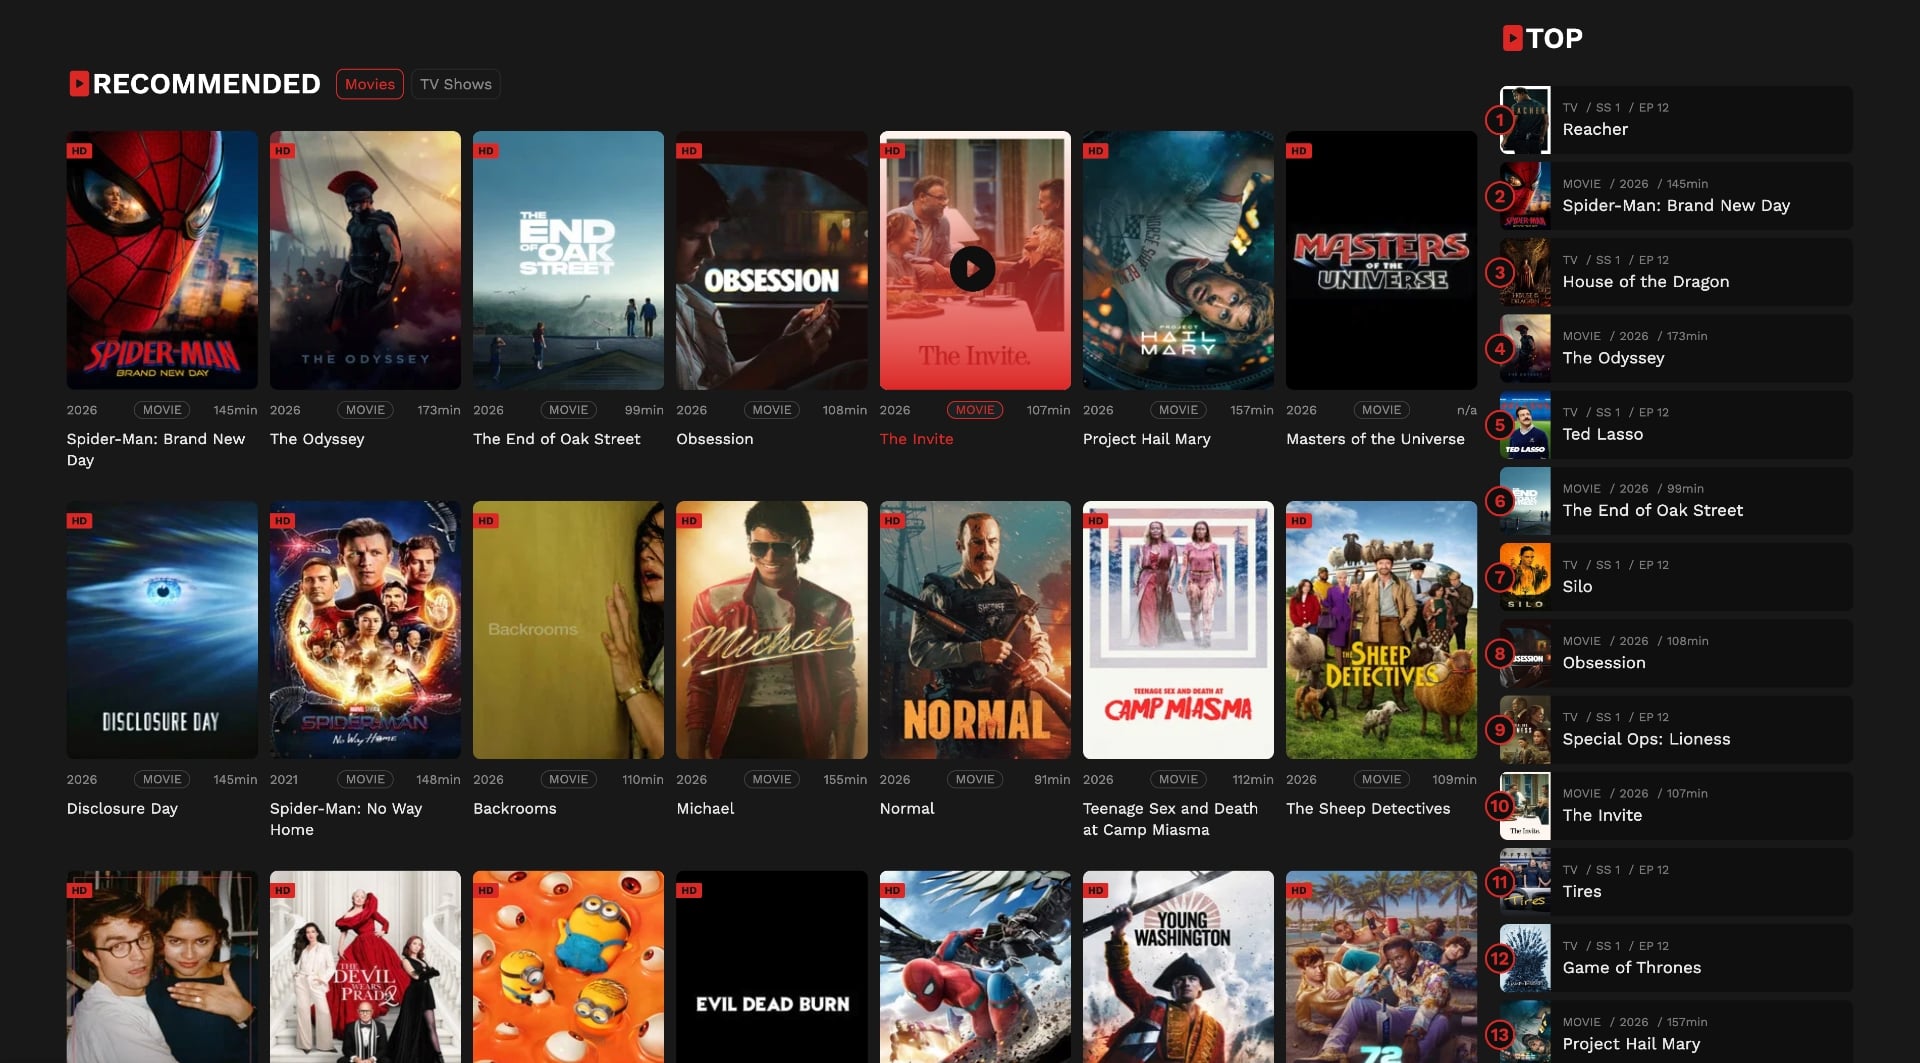The image size is (1920, 1063).
Task: Open the Camp Miasma poster
Action: [x=1178, y=630]
